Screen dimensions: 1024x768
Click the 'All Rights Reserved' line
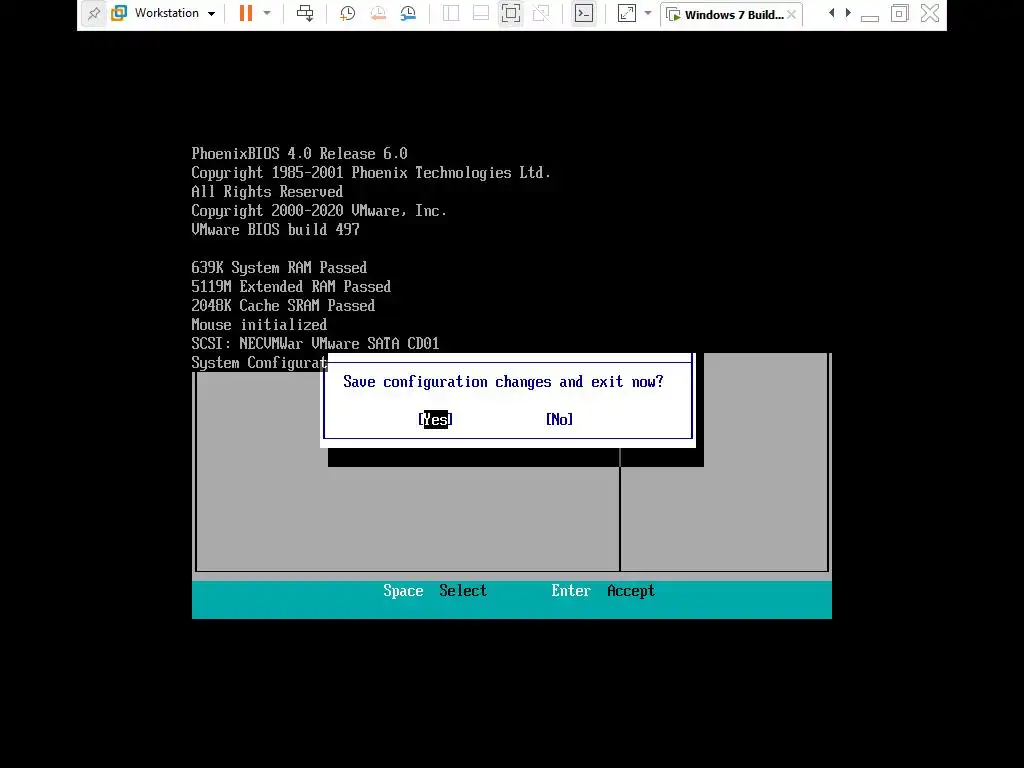coord(266,191)
